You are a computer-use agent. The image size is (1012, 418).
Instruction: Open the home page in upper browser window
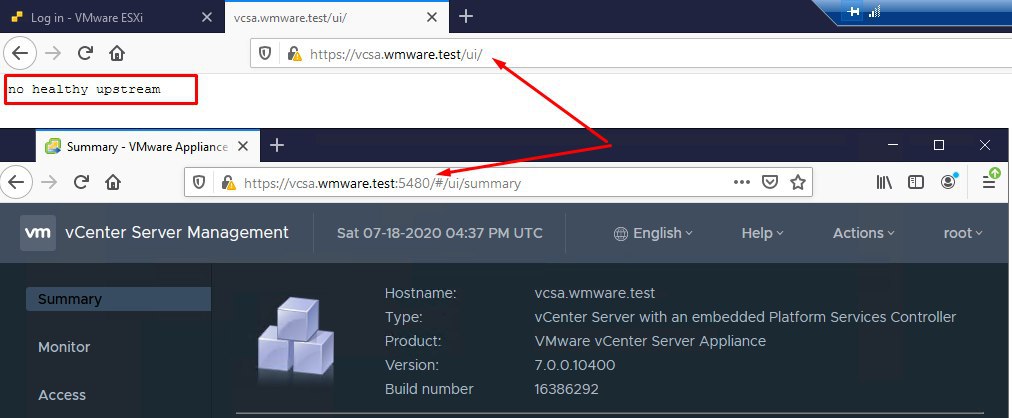point(117,53)
